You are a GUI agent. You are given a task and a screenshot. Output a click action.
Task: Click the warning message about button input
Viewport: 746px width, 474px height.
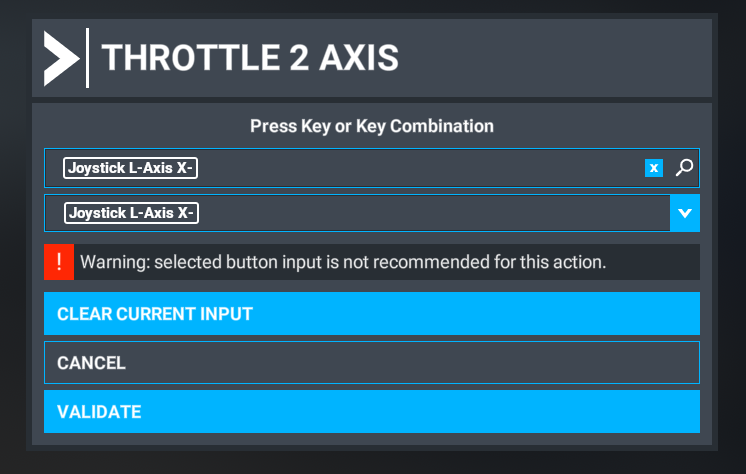tap(343, 262)
